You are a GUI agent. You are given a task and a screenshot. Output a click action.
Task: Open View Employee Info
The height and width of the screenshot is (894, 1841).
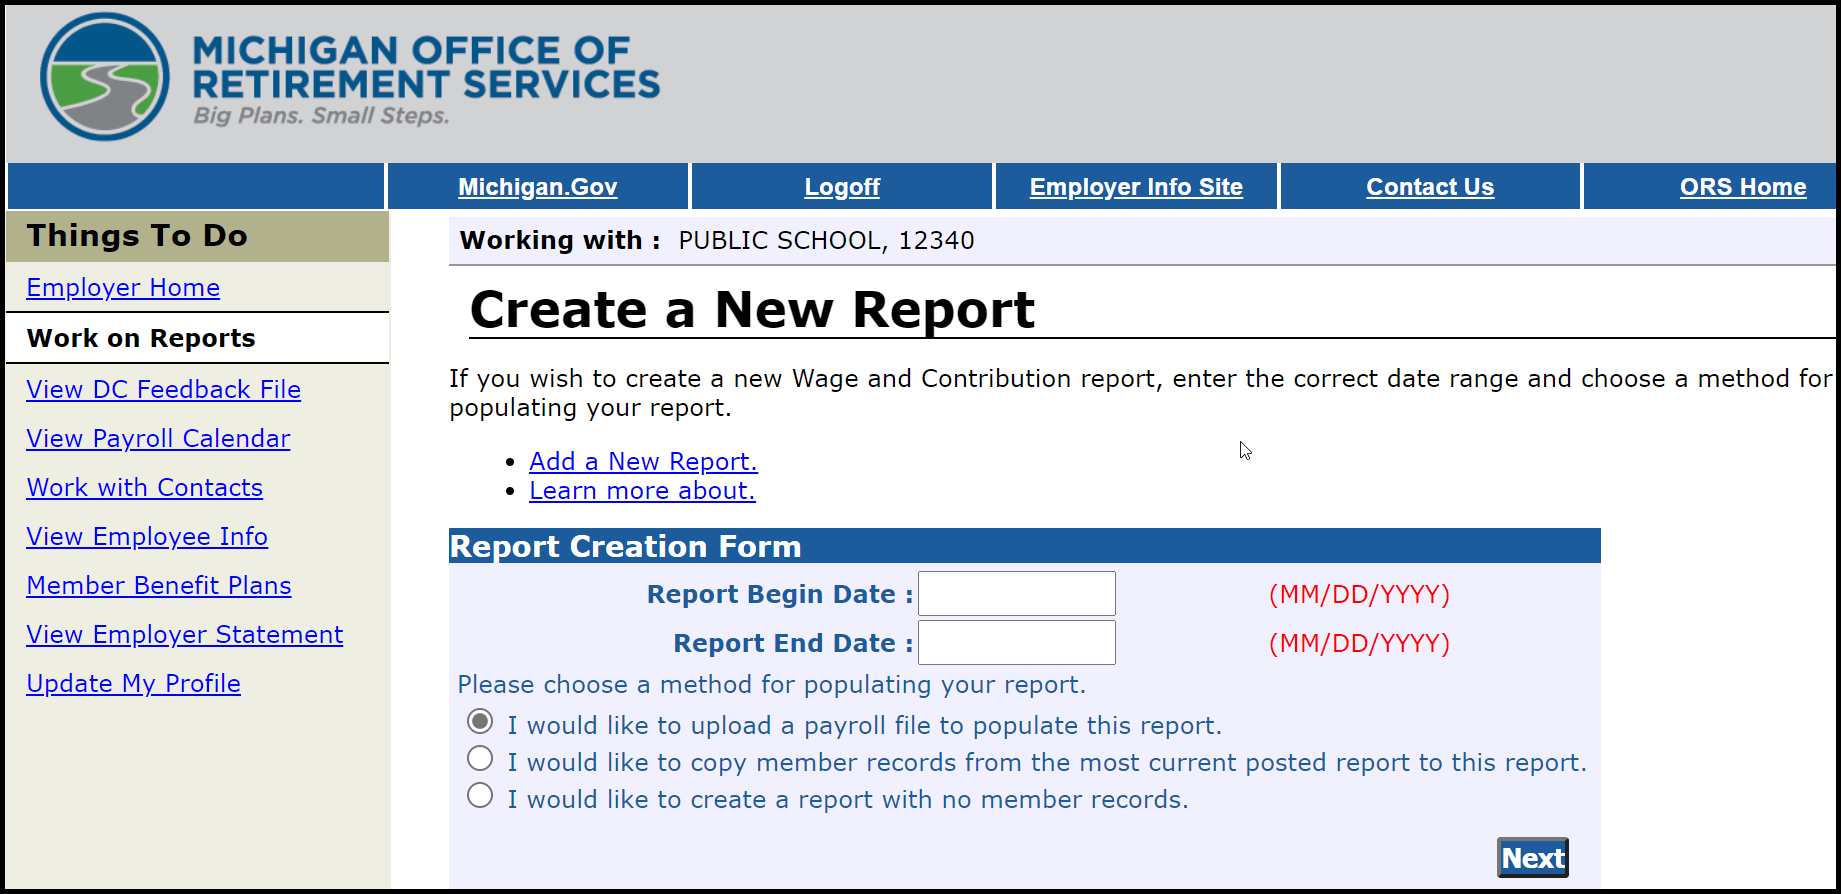[x=147, y=537]
